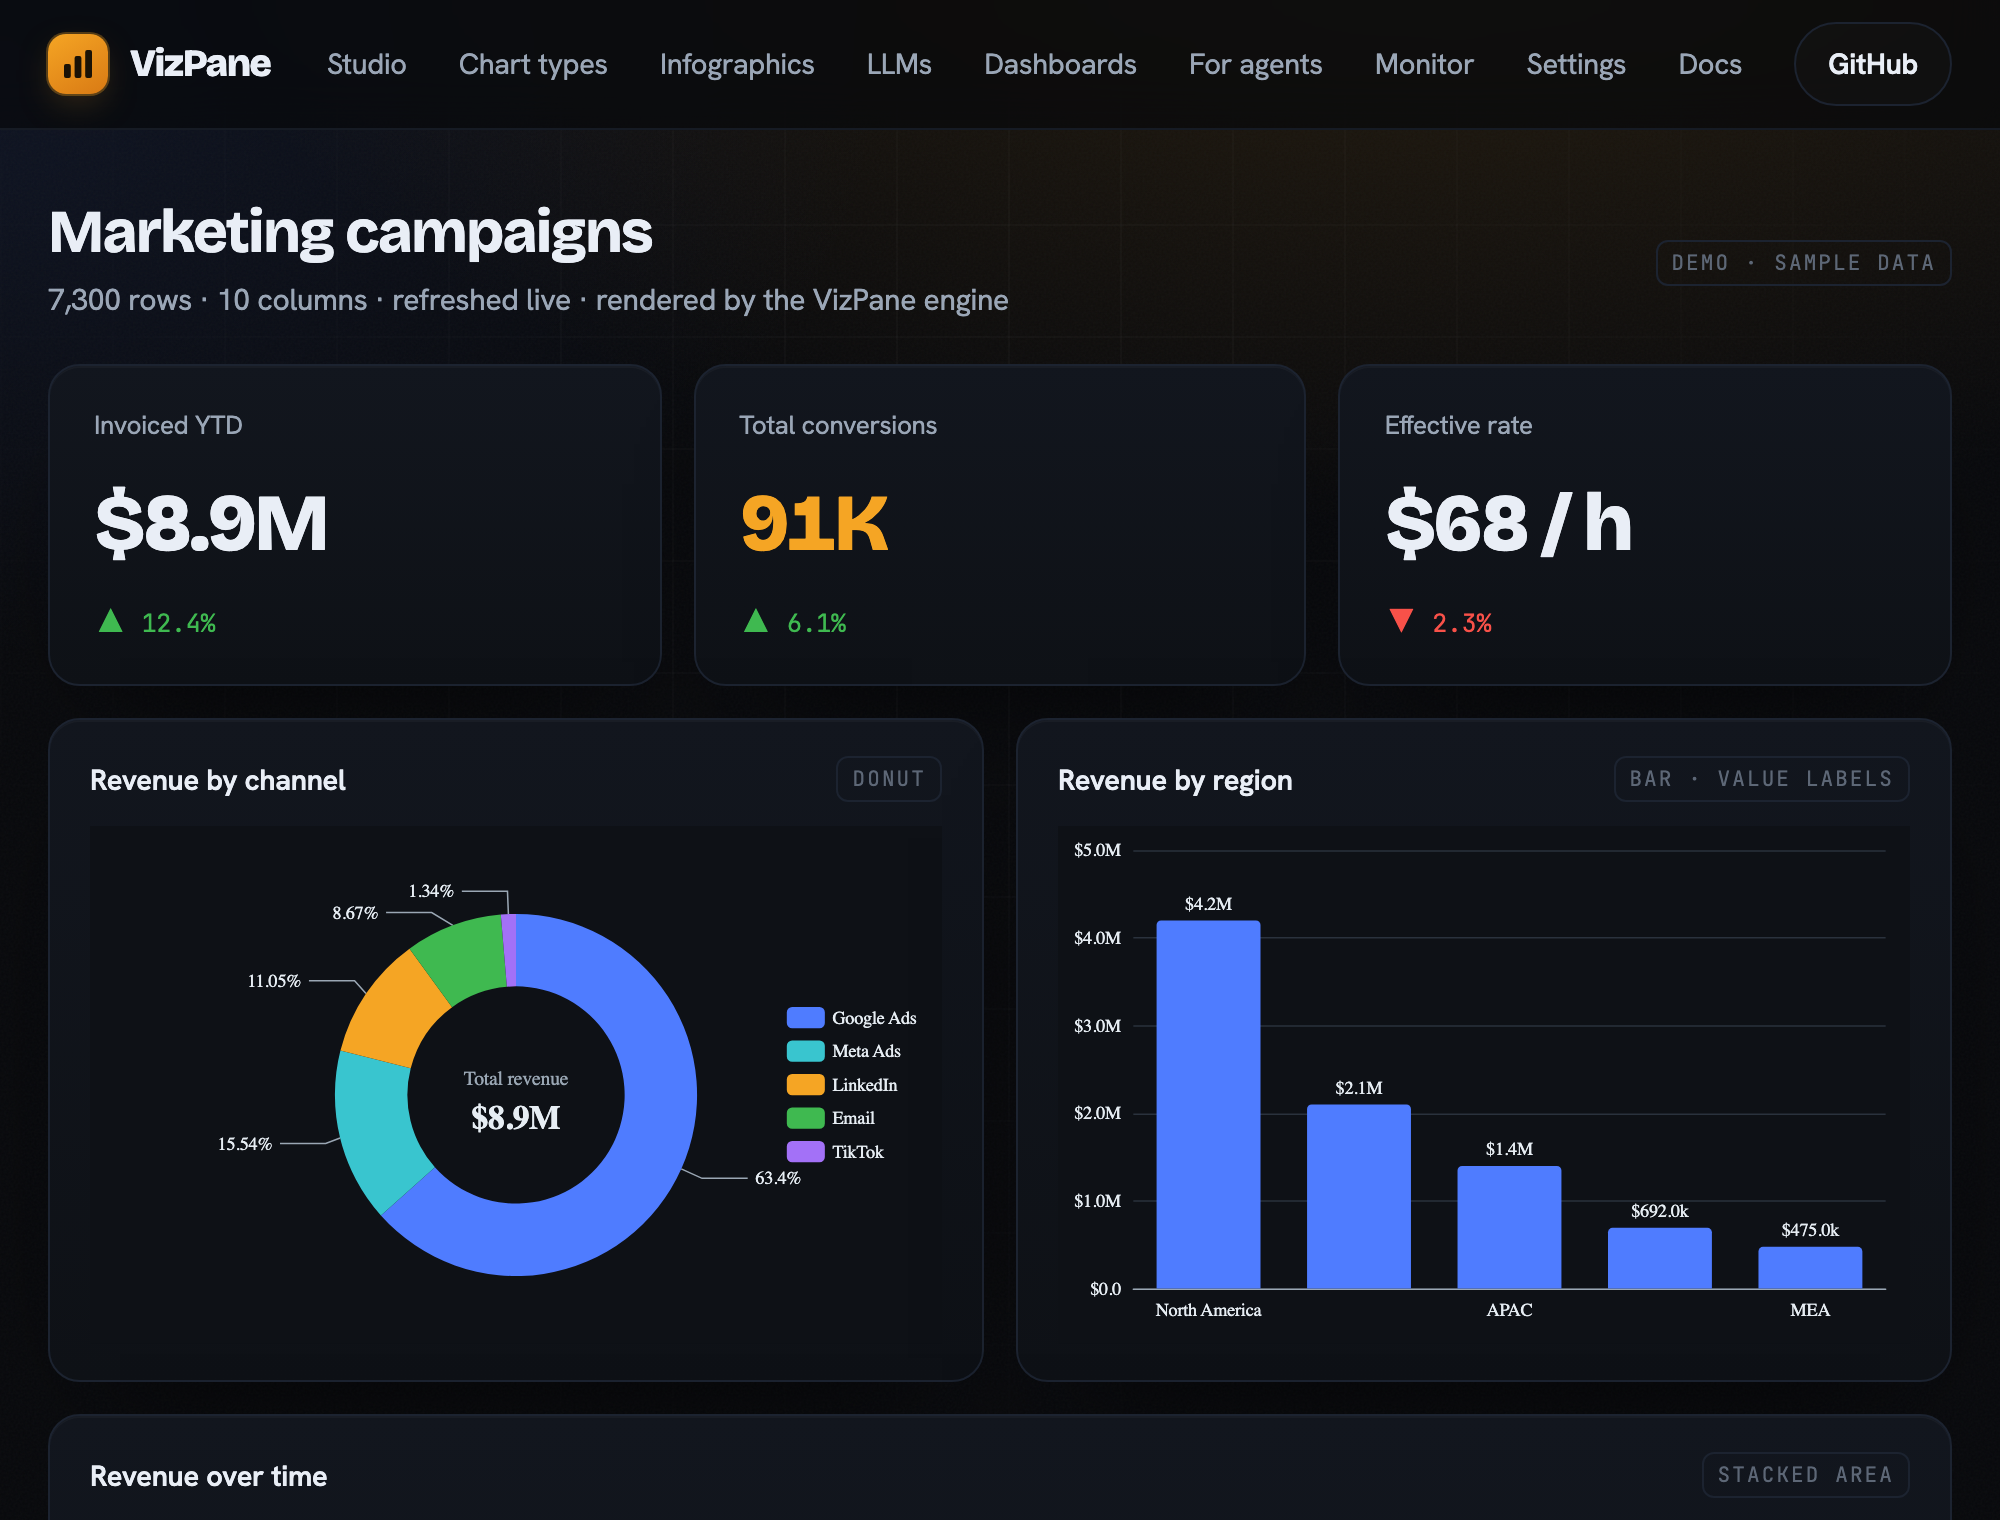This screenshot has height=1520, width=2000.
Task: Open the Monitor page
Action: click(1424, 64)
